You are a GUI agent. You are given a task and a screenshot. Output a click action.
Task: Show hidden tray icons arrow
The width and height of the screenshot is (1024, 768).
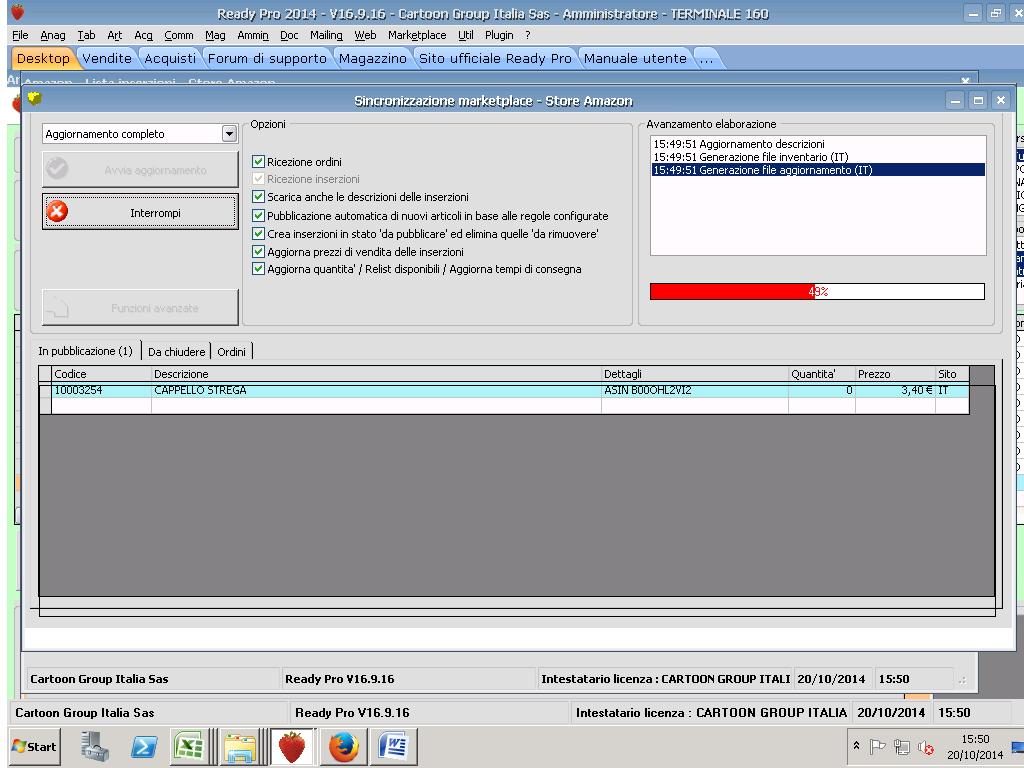click(x=856, y=746)
